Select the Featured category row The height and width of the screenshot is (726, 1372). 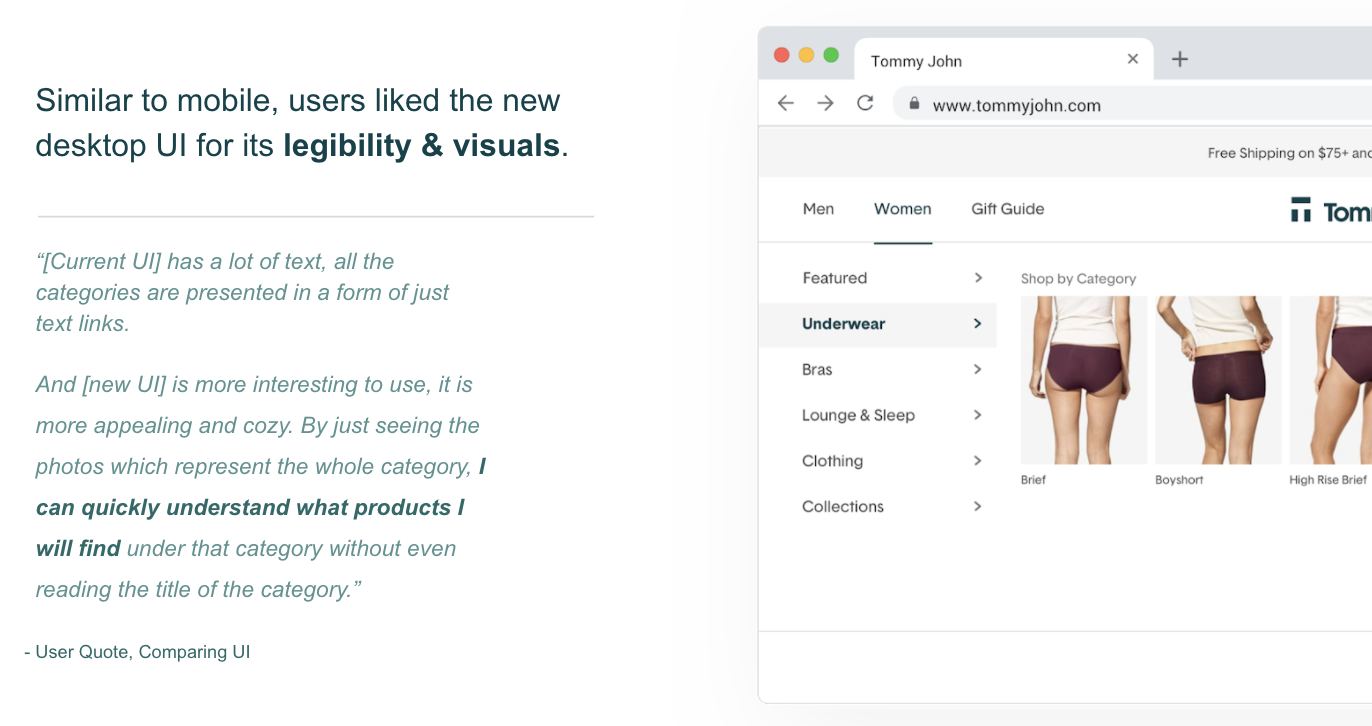[x=878, y=278]
